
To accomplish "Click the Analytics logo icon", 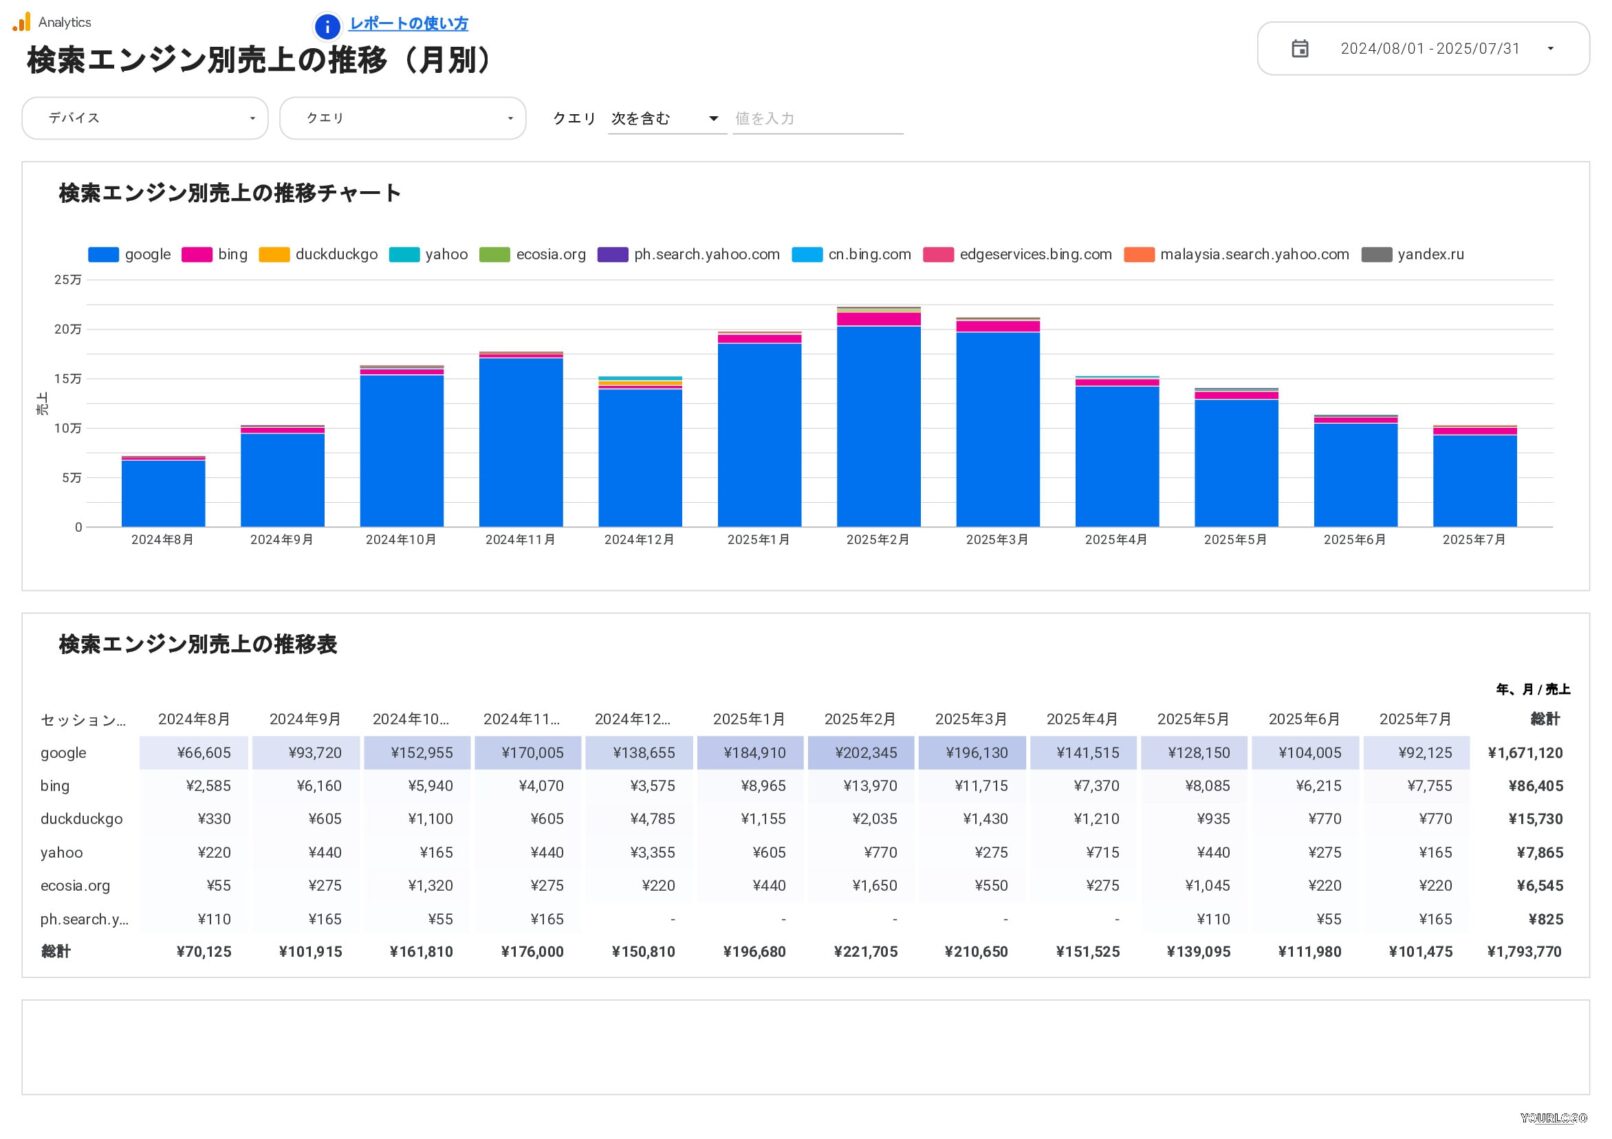I will [21, 22].
